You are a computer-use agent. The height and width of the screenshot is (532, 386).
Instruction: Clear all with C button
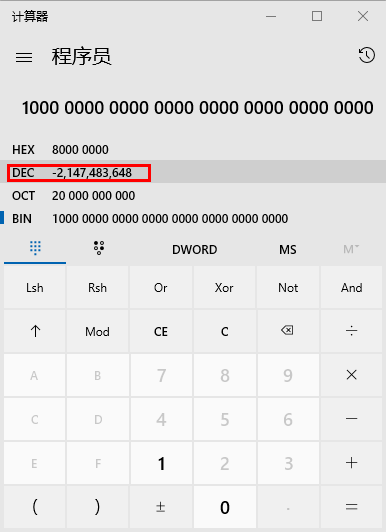(225, 331)
